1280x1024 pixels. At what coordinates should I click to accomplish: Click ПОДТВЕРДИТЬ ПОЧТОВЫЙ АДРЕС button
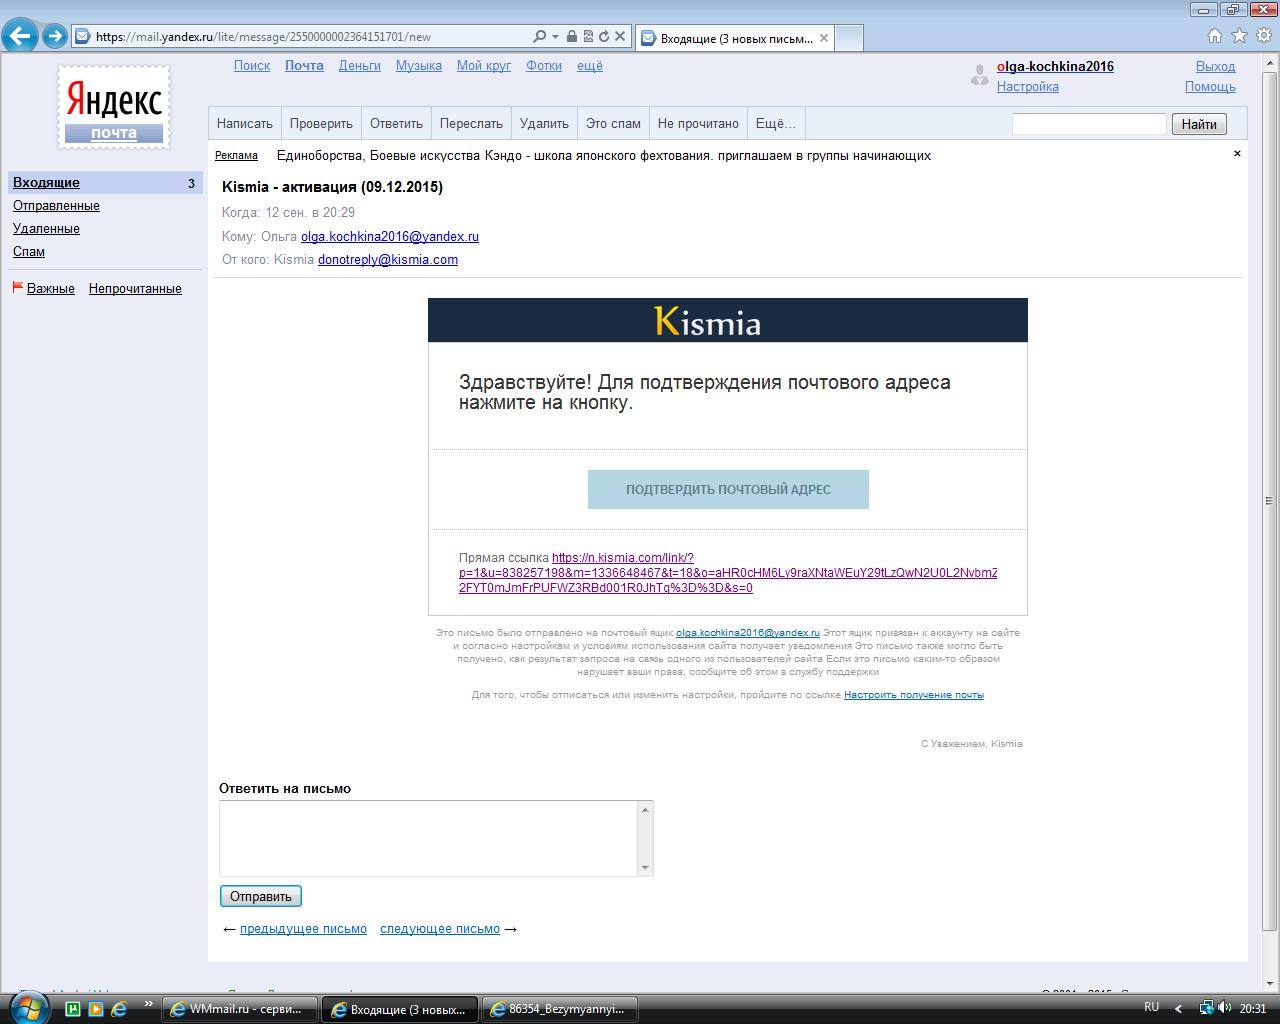click(x=728, y=489)
